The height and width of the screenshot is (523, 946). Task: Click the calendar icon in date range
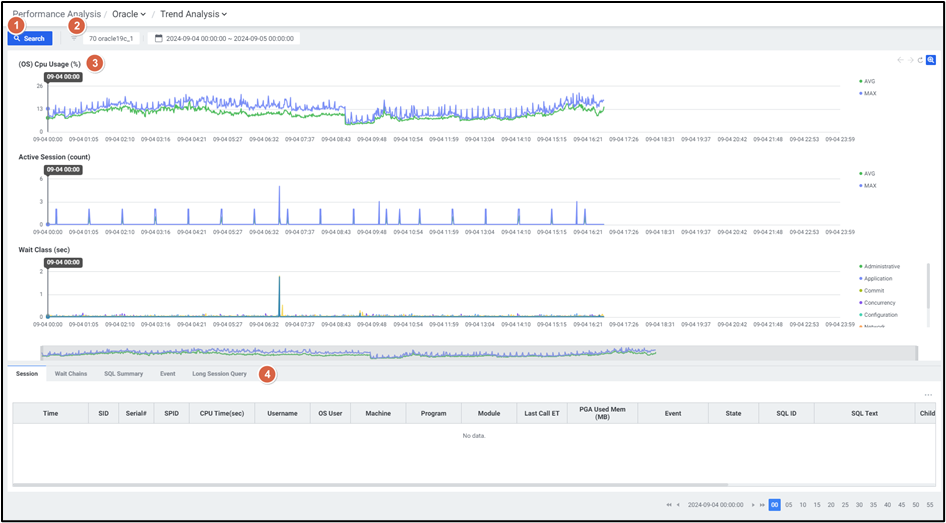158,38
